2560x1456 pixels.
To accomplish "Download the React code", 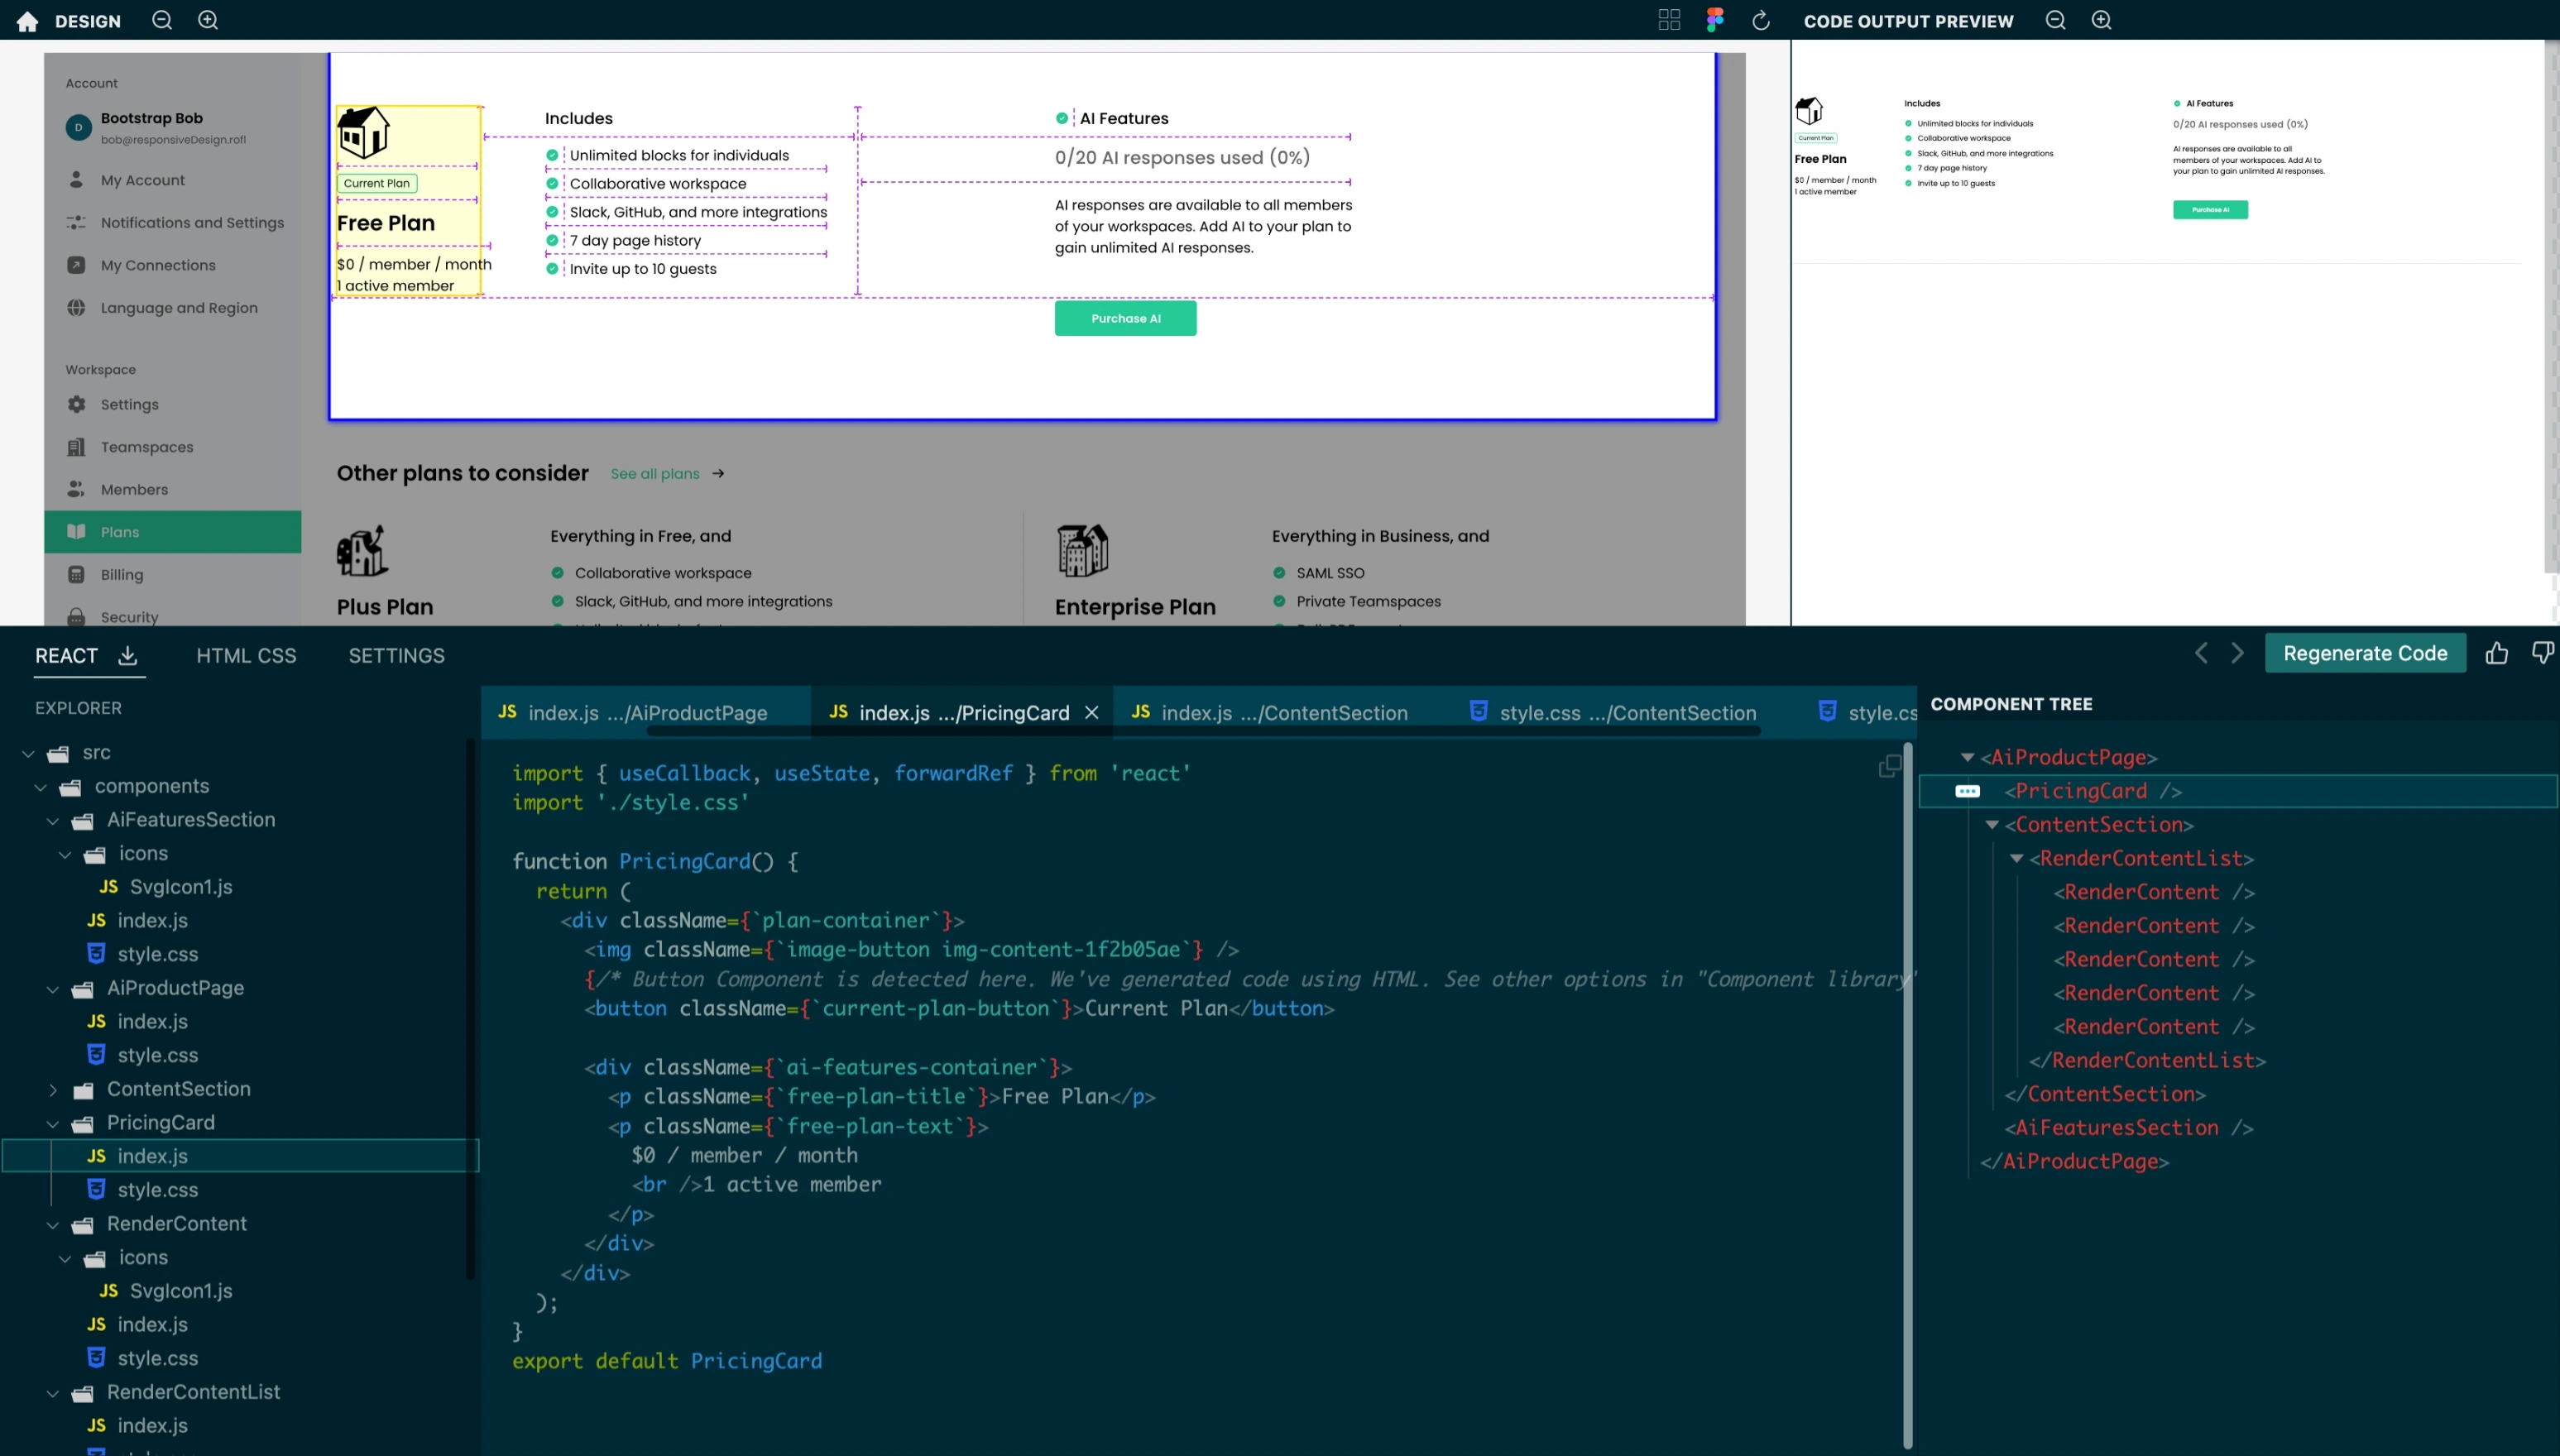I will pos(127,655).
